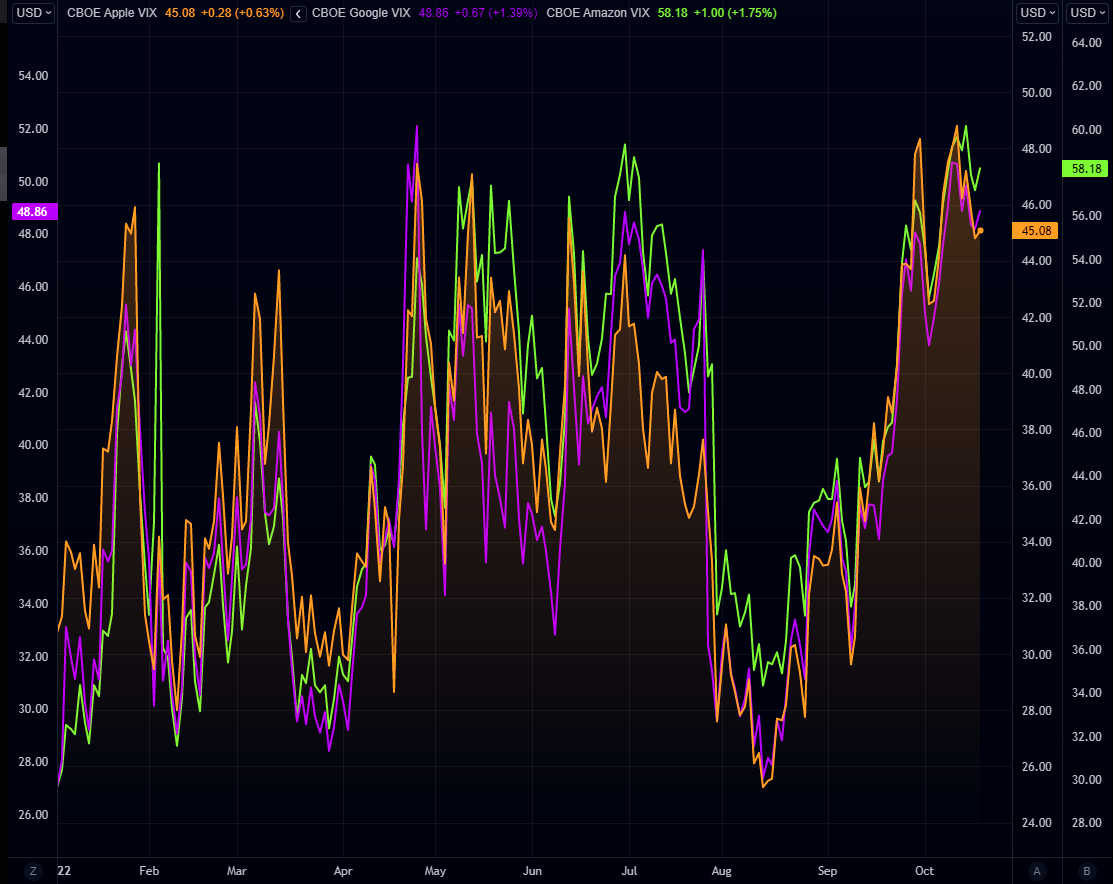Click the Amazon VIX change +1.00 (+1.75%)

pos(735,13)
